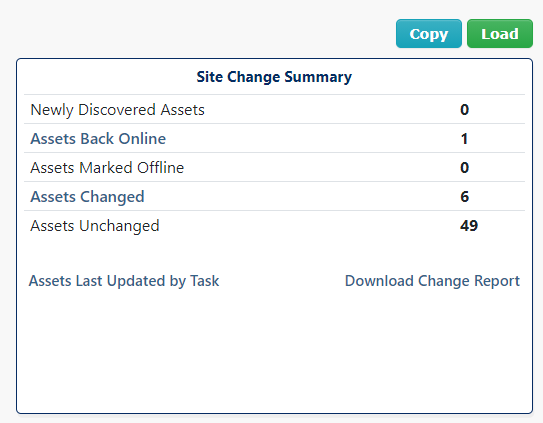Click the Assets Back Online count 1
Image resolution: width=543 pixels, height=423 pixels.
pyautogui.click(x=464, y=139)
